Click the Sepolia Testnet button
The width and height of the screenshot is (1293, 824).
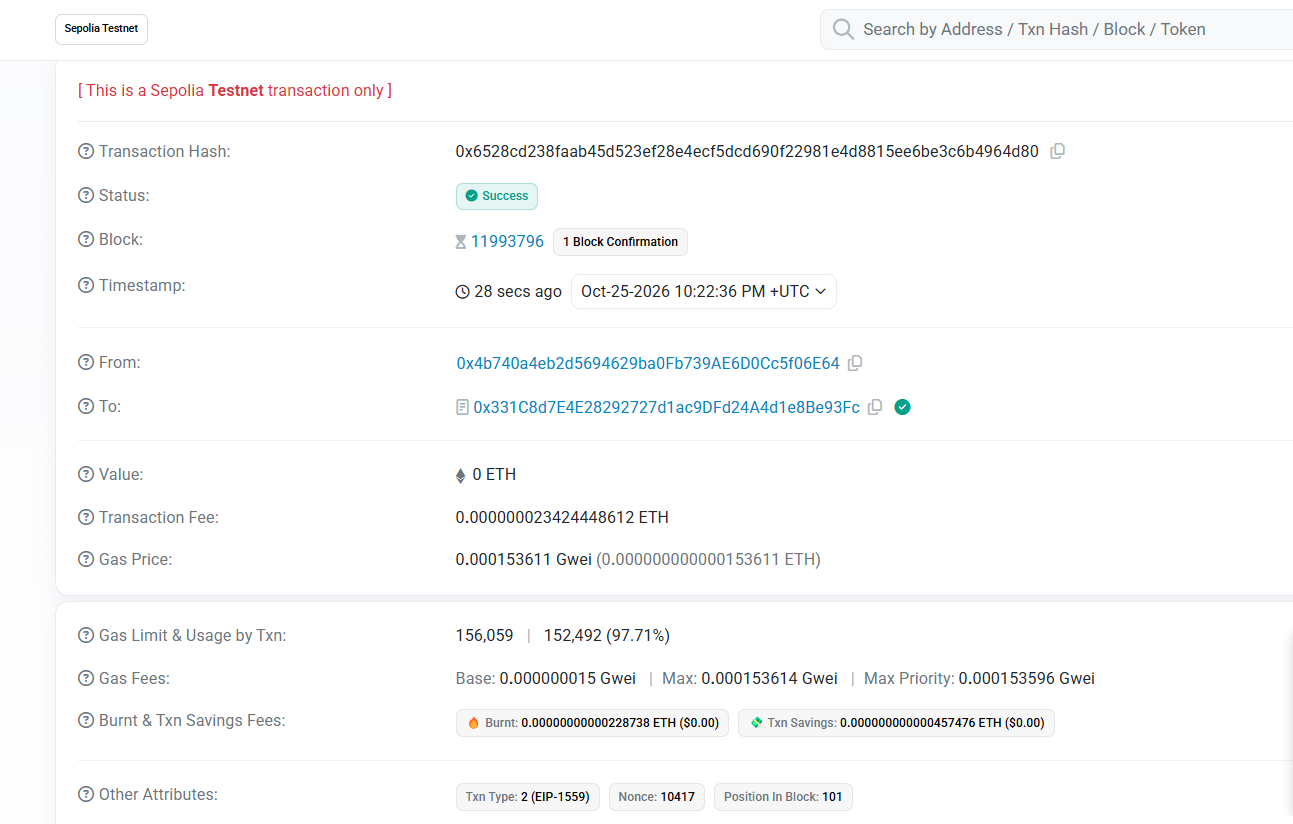coord(101,29)
